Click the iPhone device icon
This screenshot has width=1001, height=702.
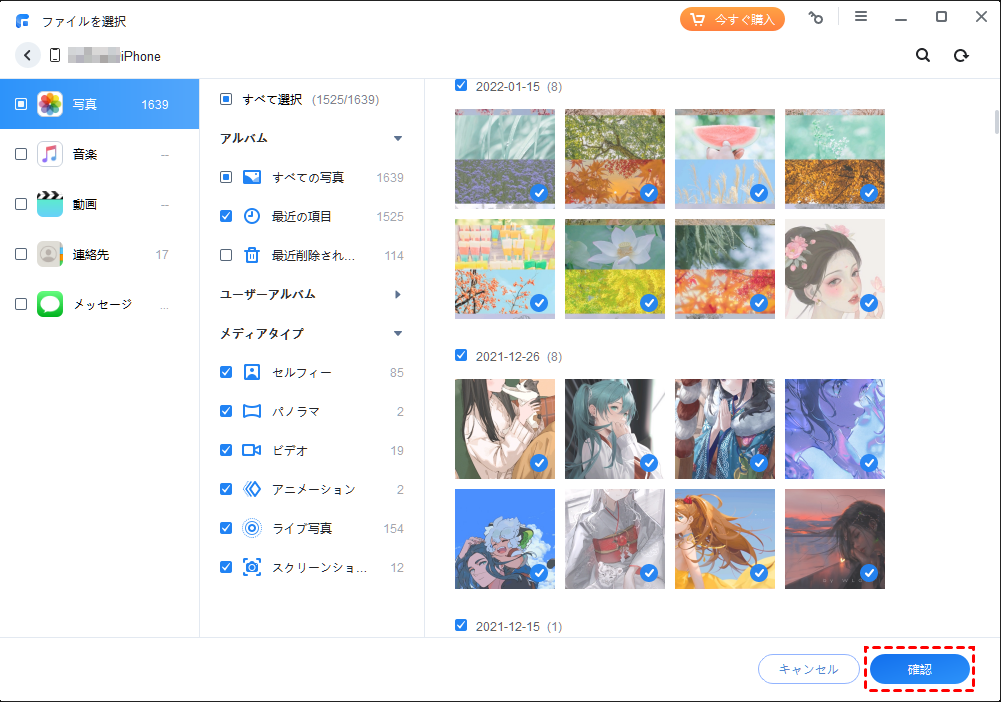[55, 56]
